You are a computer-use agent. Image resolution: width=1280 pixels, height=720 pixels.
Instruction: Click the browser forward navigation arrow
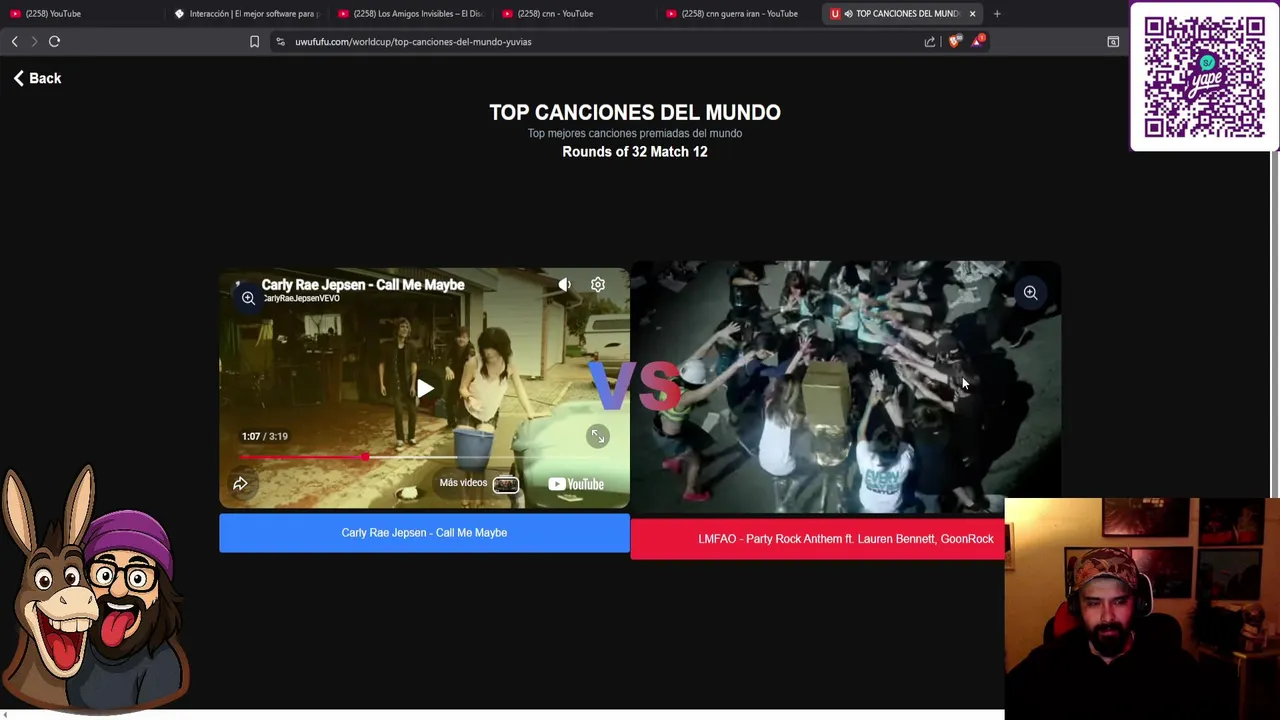pyautogui.click(x=34, y=42)
